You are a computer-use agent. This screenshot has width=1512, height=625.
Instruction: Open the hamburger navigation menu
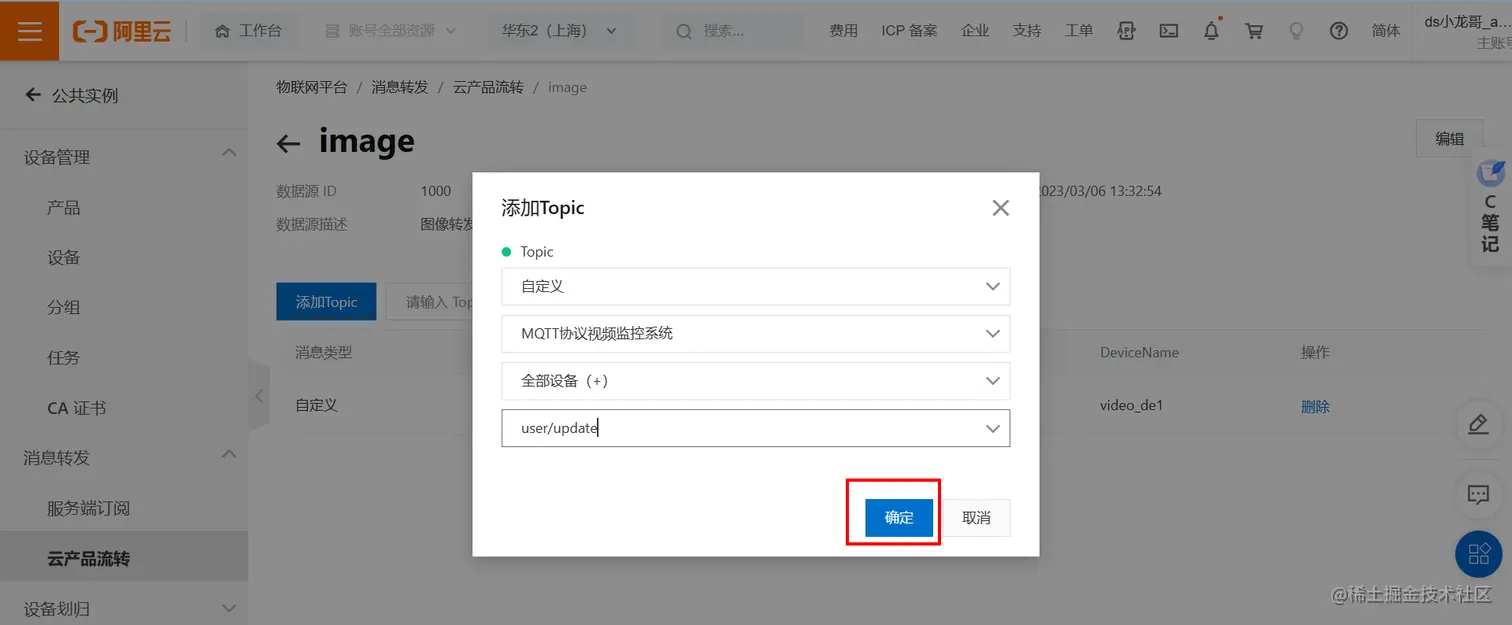point(30,31)
